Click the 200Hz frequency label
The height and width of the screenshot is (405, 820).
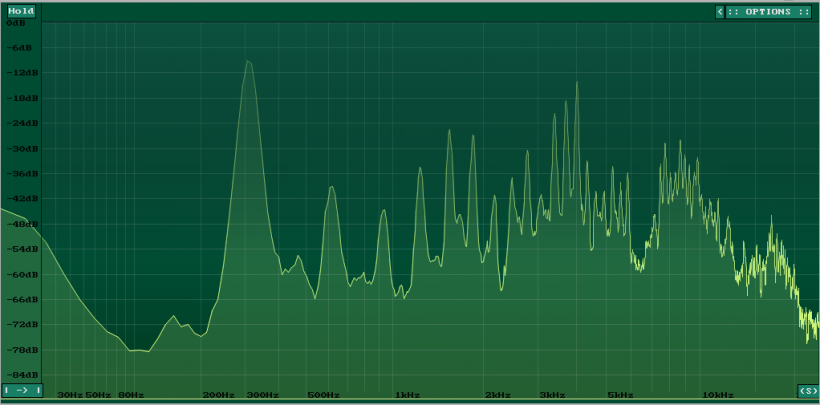(x=218, y=395)
